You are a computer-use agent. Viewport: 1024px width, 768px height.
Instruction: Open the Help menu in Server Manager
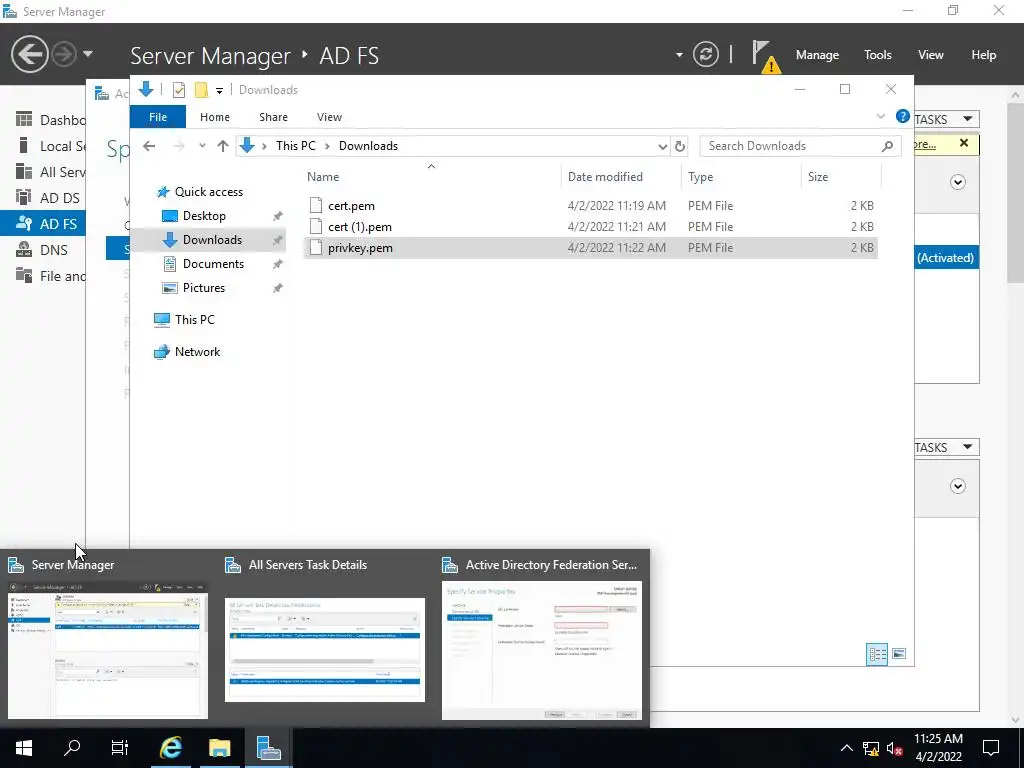coord(984,55)
